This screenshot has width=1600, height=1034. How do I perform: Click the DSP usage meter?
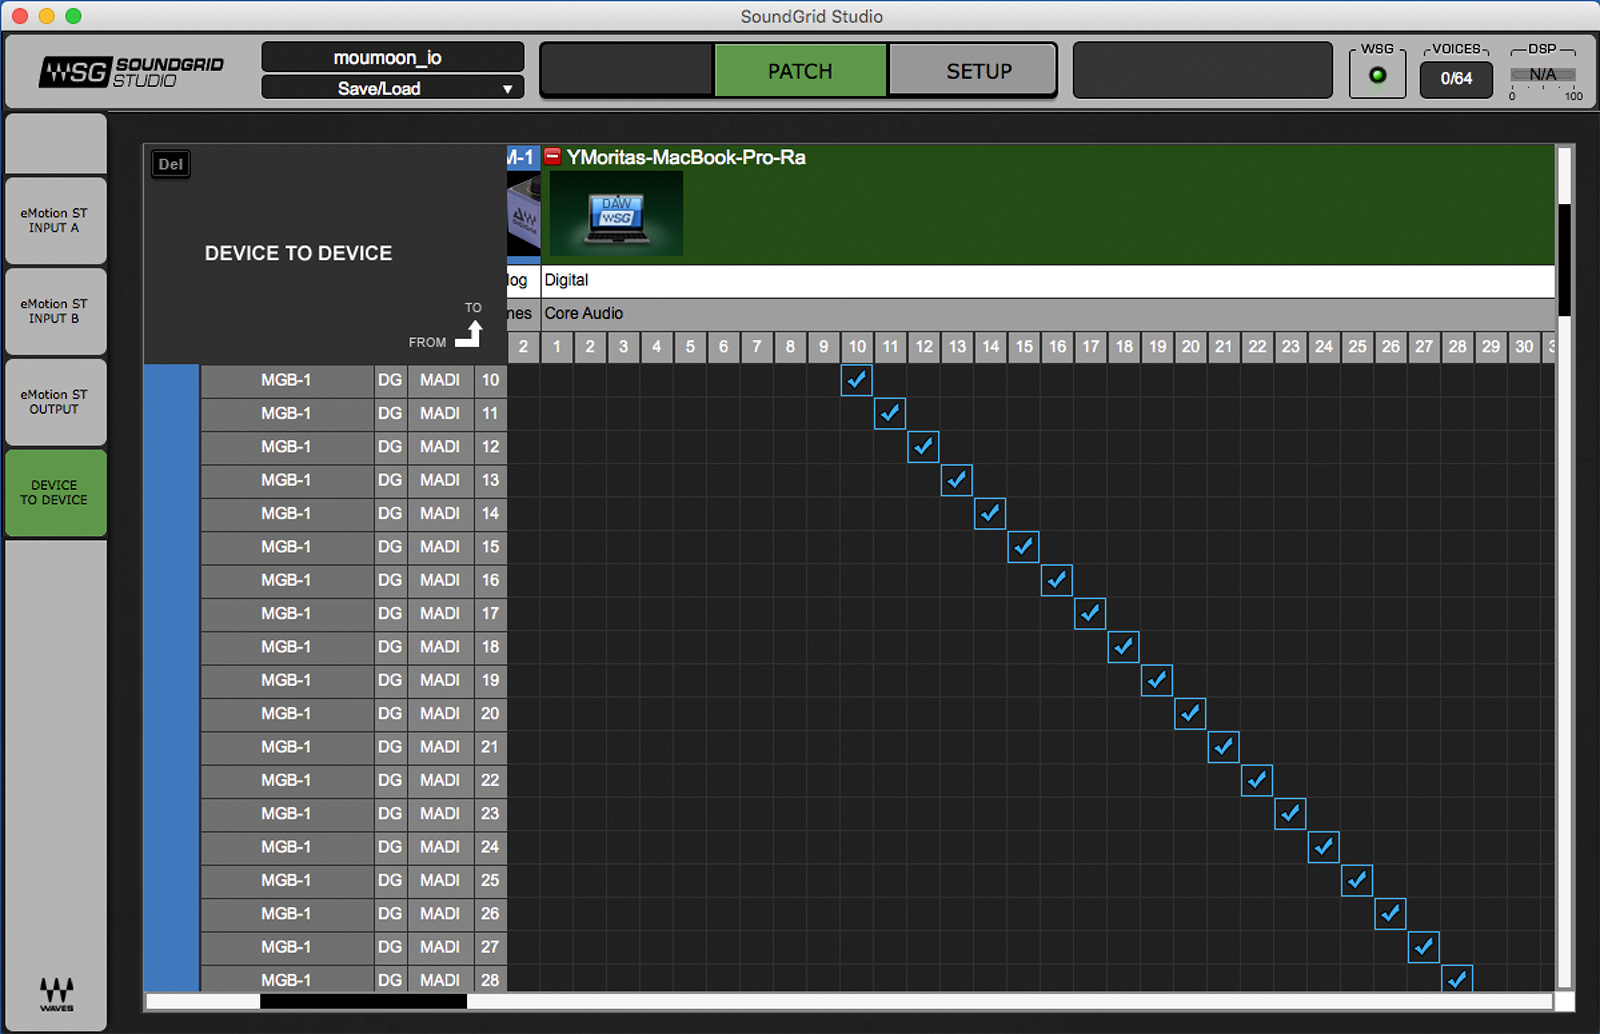[1542, 75]
